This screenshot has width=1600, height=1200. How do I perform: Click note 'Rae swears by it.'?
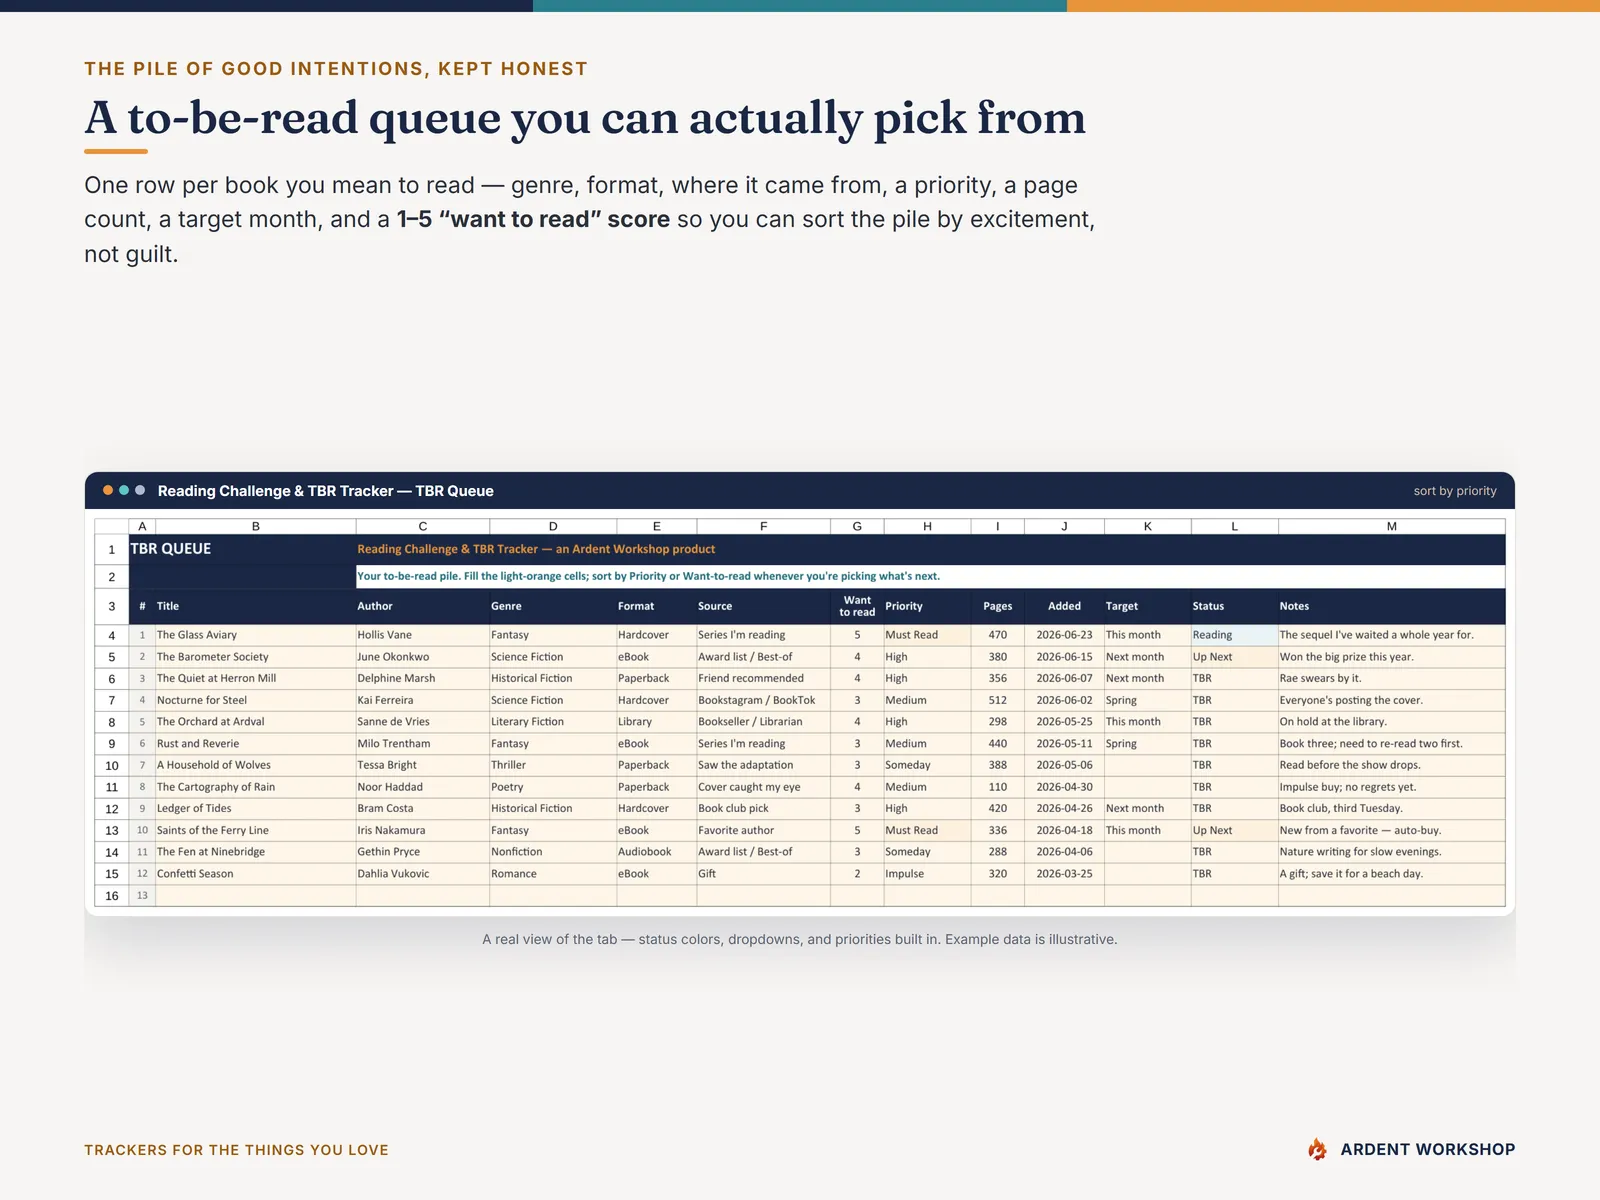(1392, 678)
